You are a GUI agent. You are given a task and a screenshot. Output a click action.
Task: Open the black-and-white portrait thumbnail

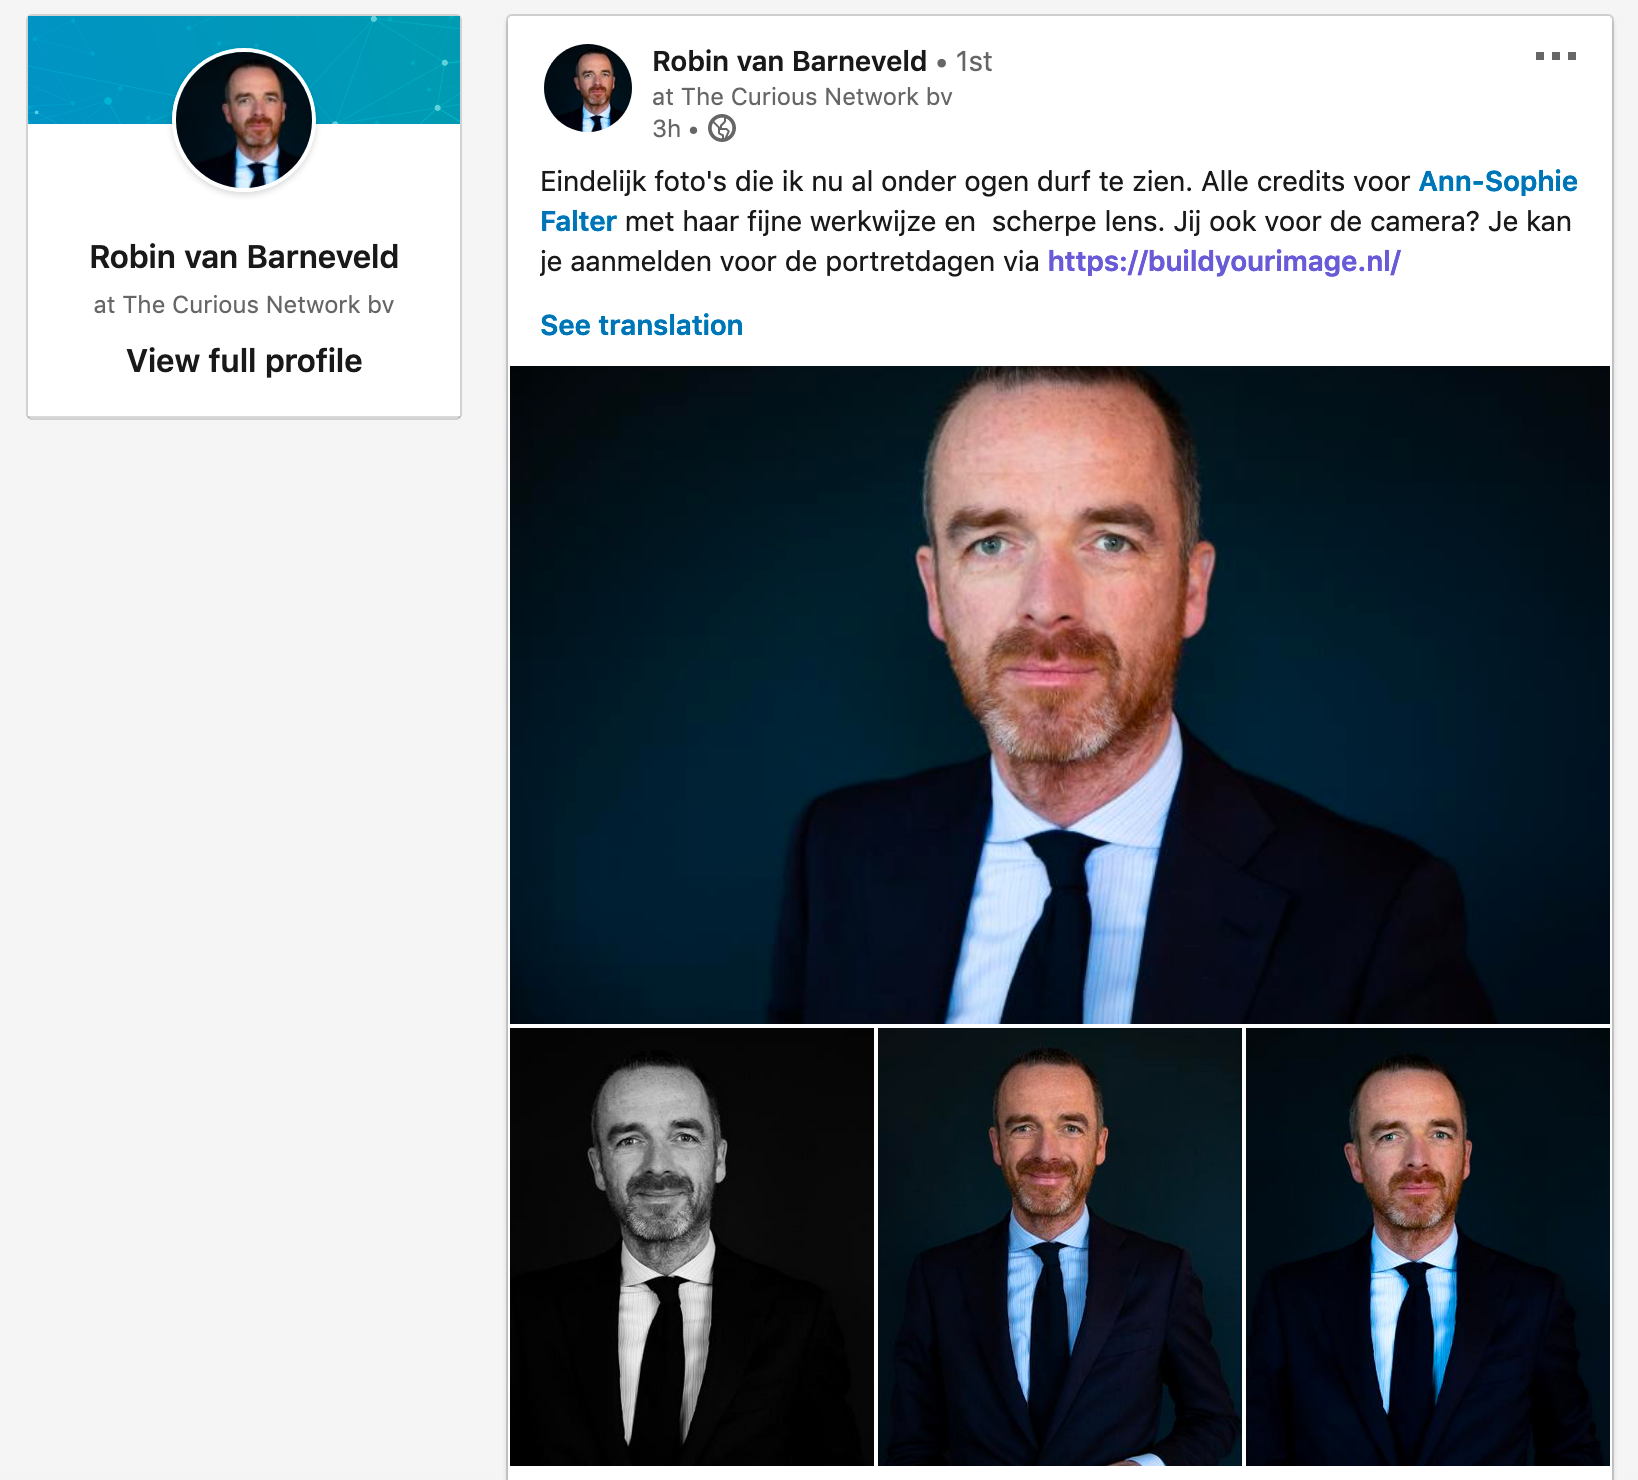(692, 1247)
